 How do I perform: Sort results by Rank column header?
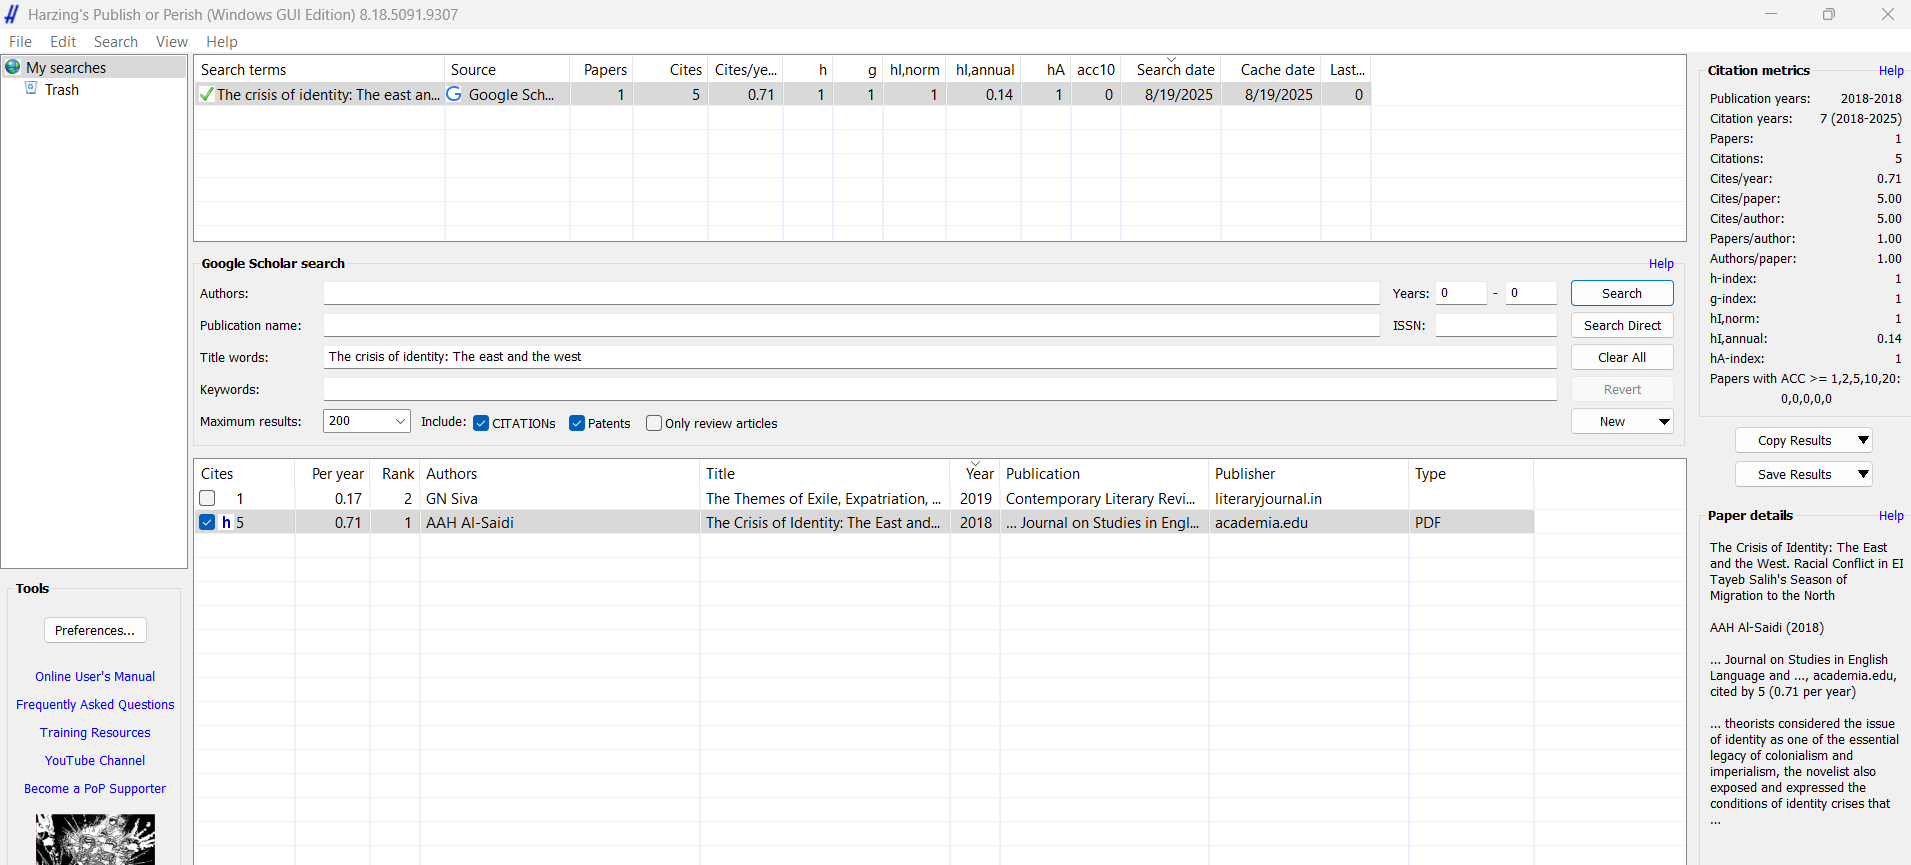tap(395, 474)
